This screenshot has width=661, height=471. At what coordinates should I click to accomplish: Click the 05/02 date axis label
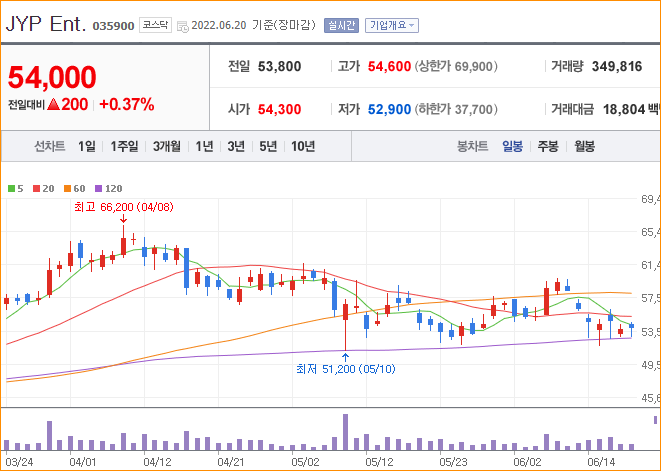click(304, 462)
